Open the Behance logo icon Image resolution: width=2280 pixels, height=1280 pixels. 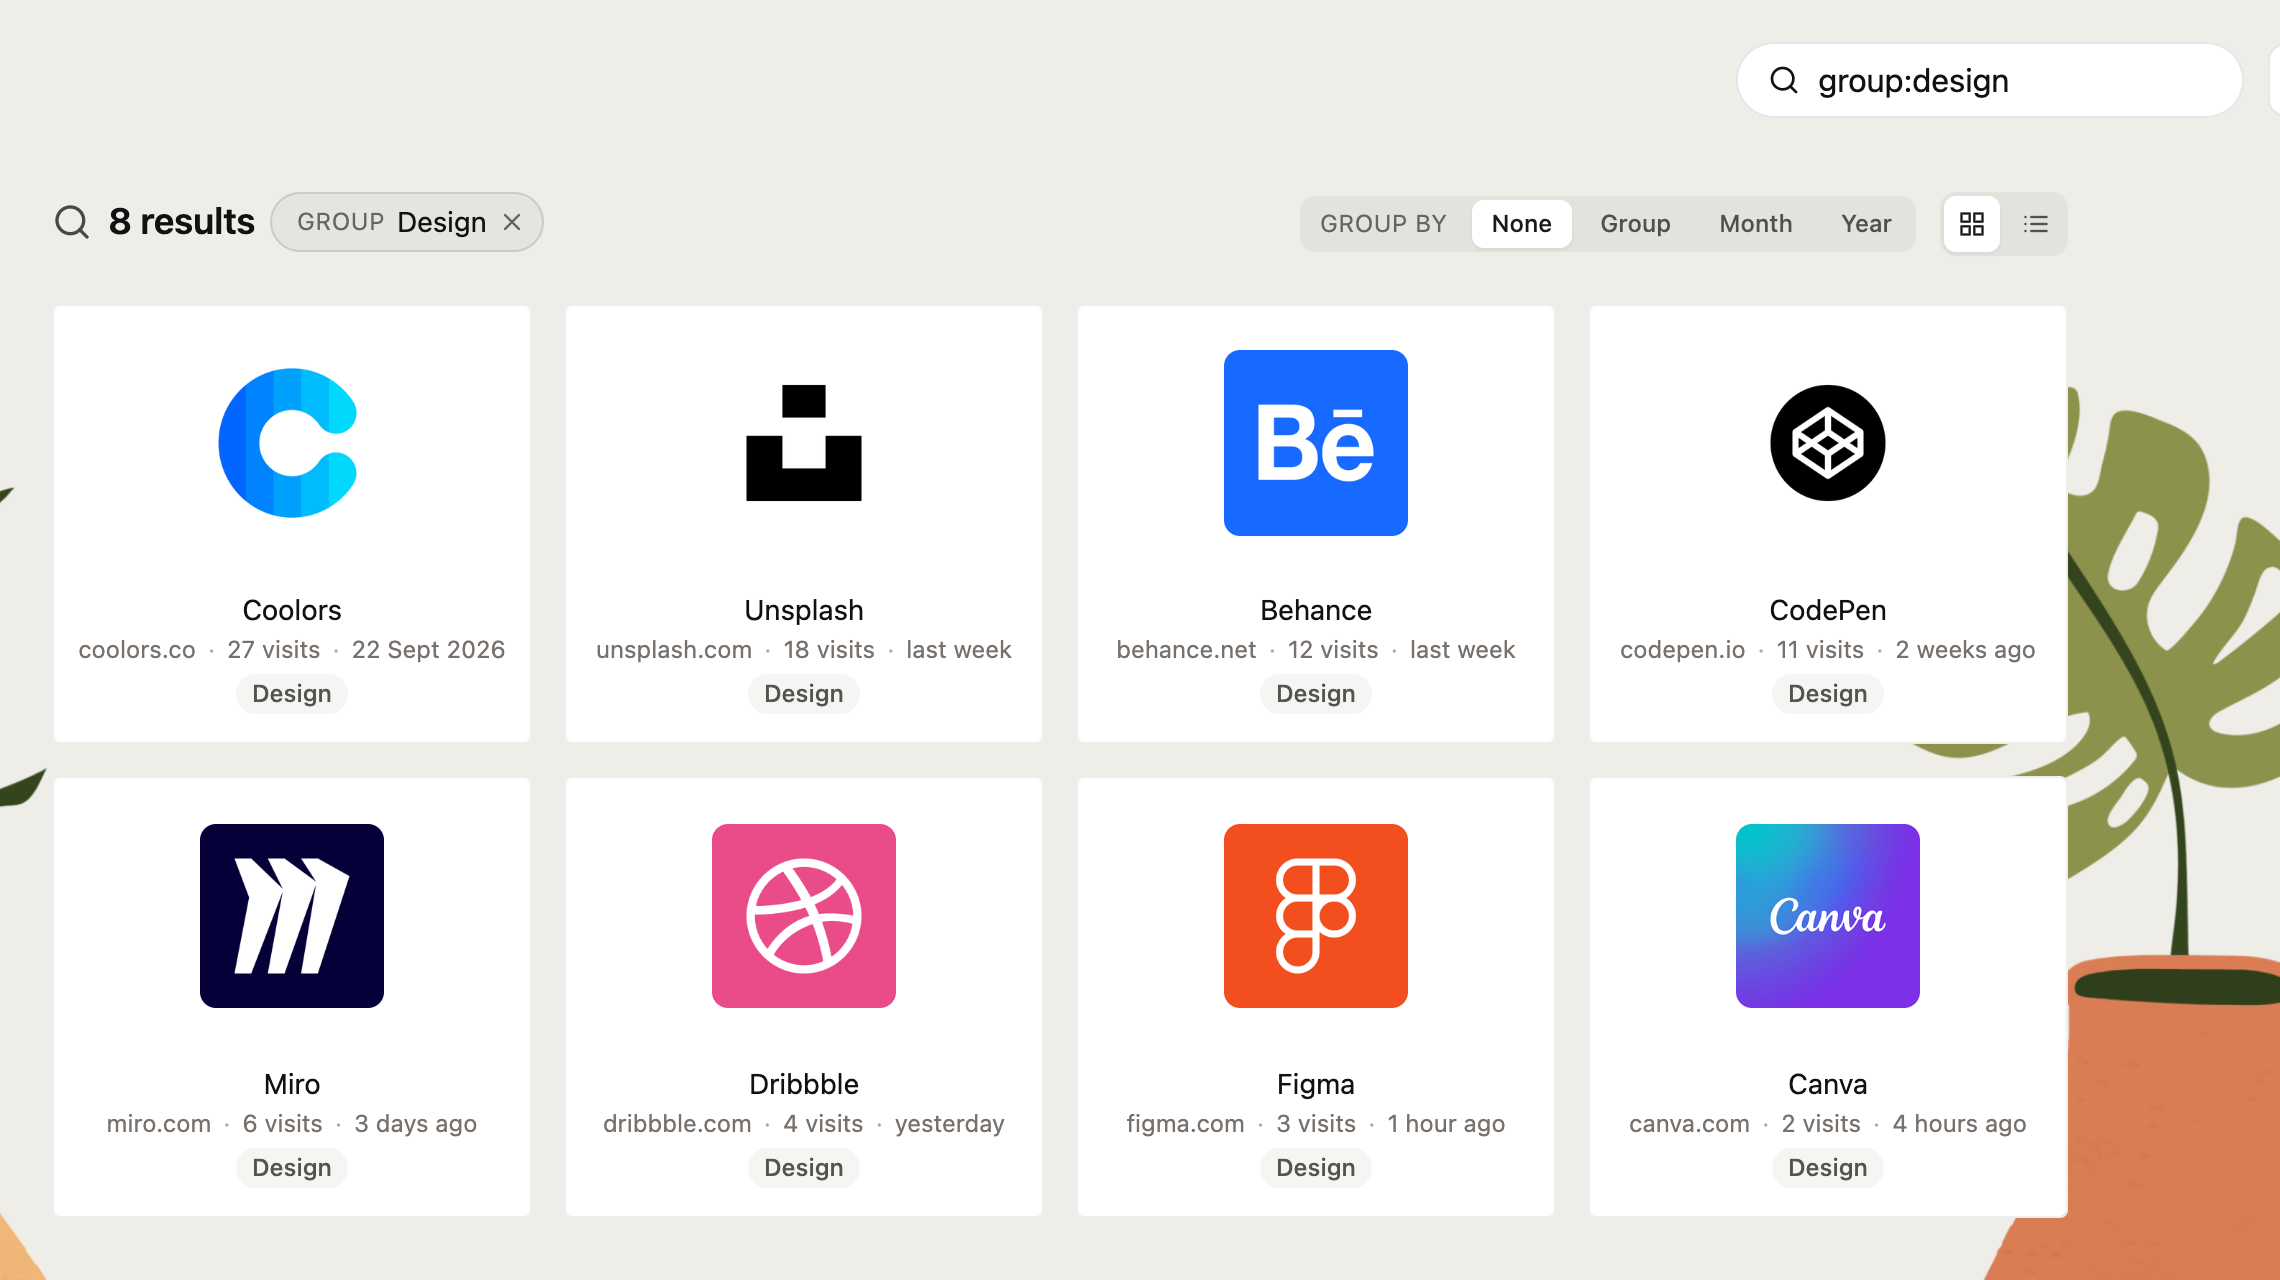(1316, 443)
